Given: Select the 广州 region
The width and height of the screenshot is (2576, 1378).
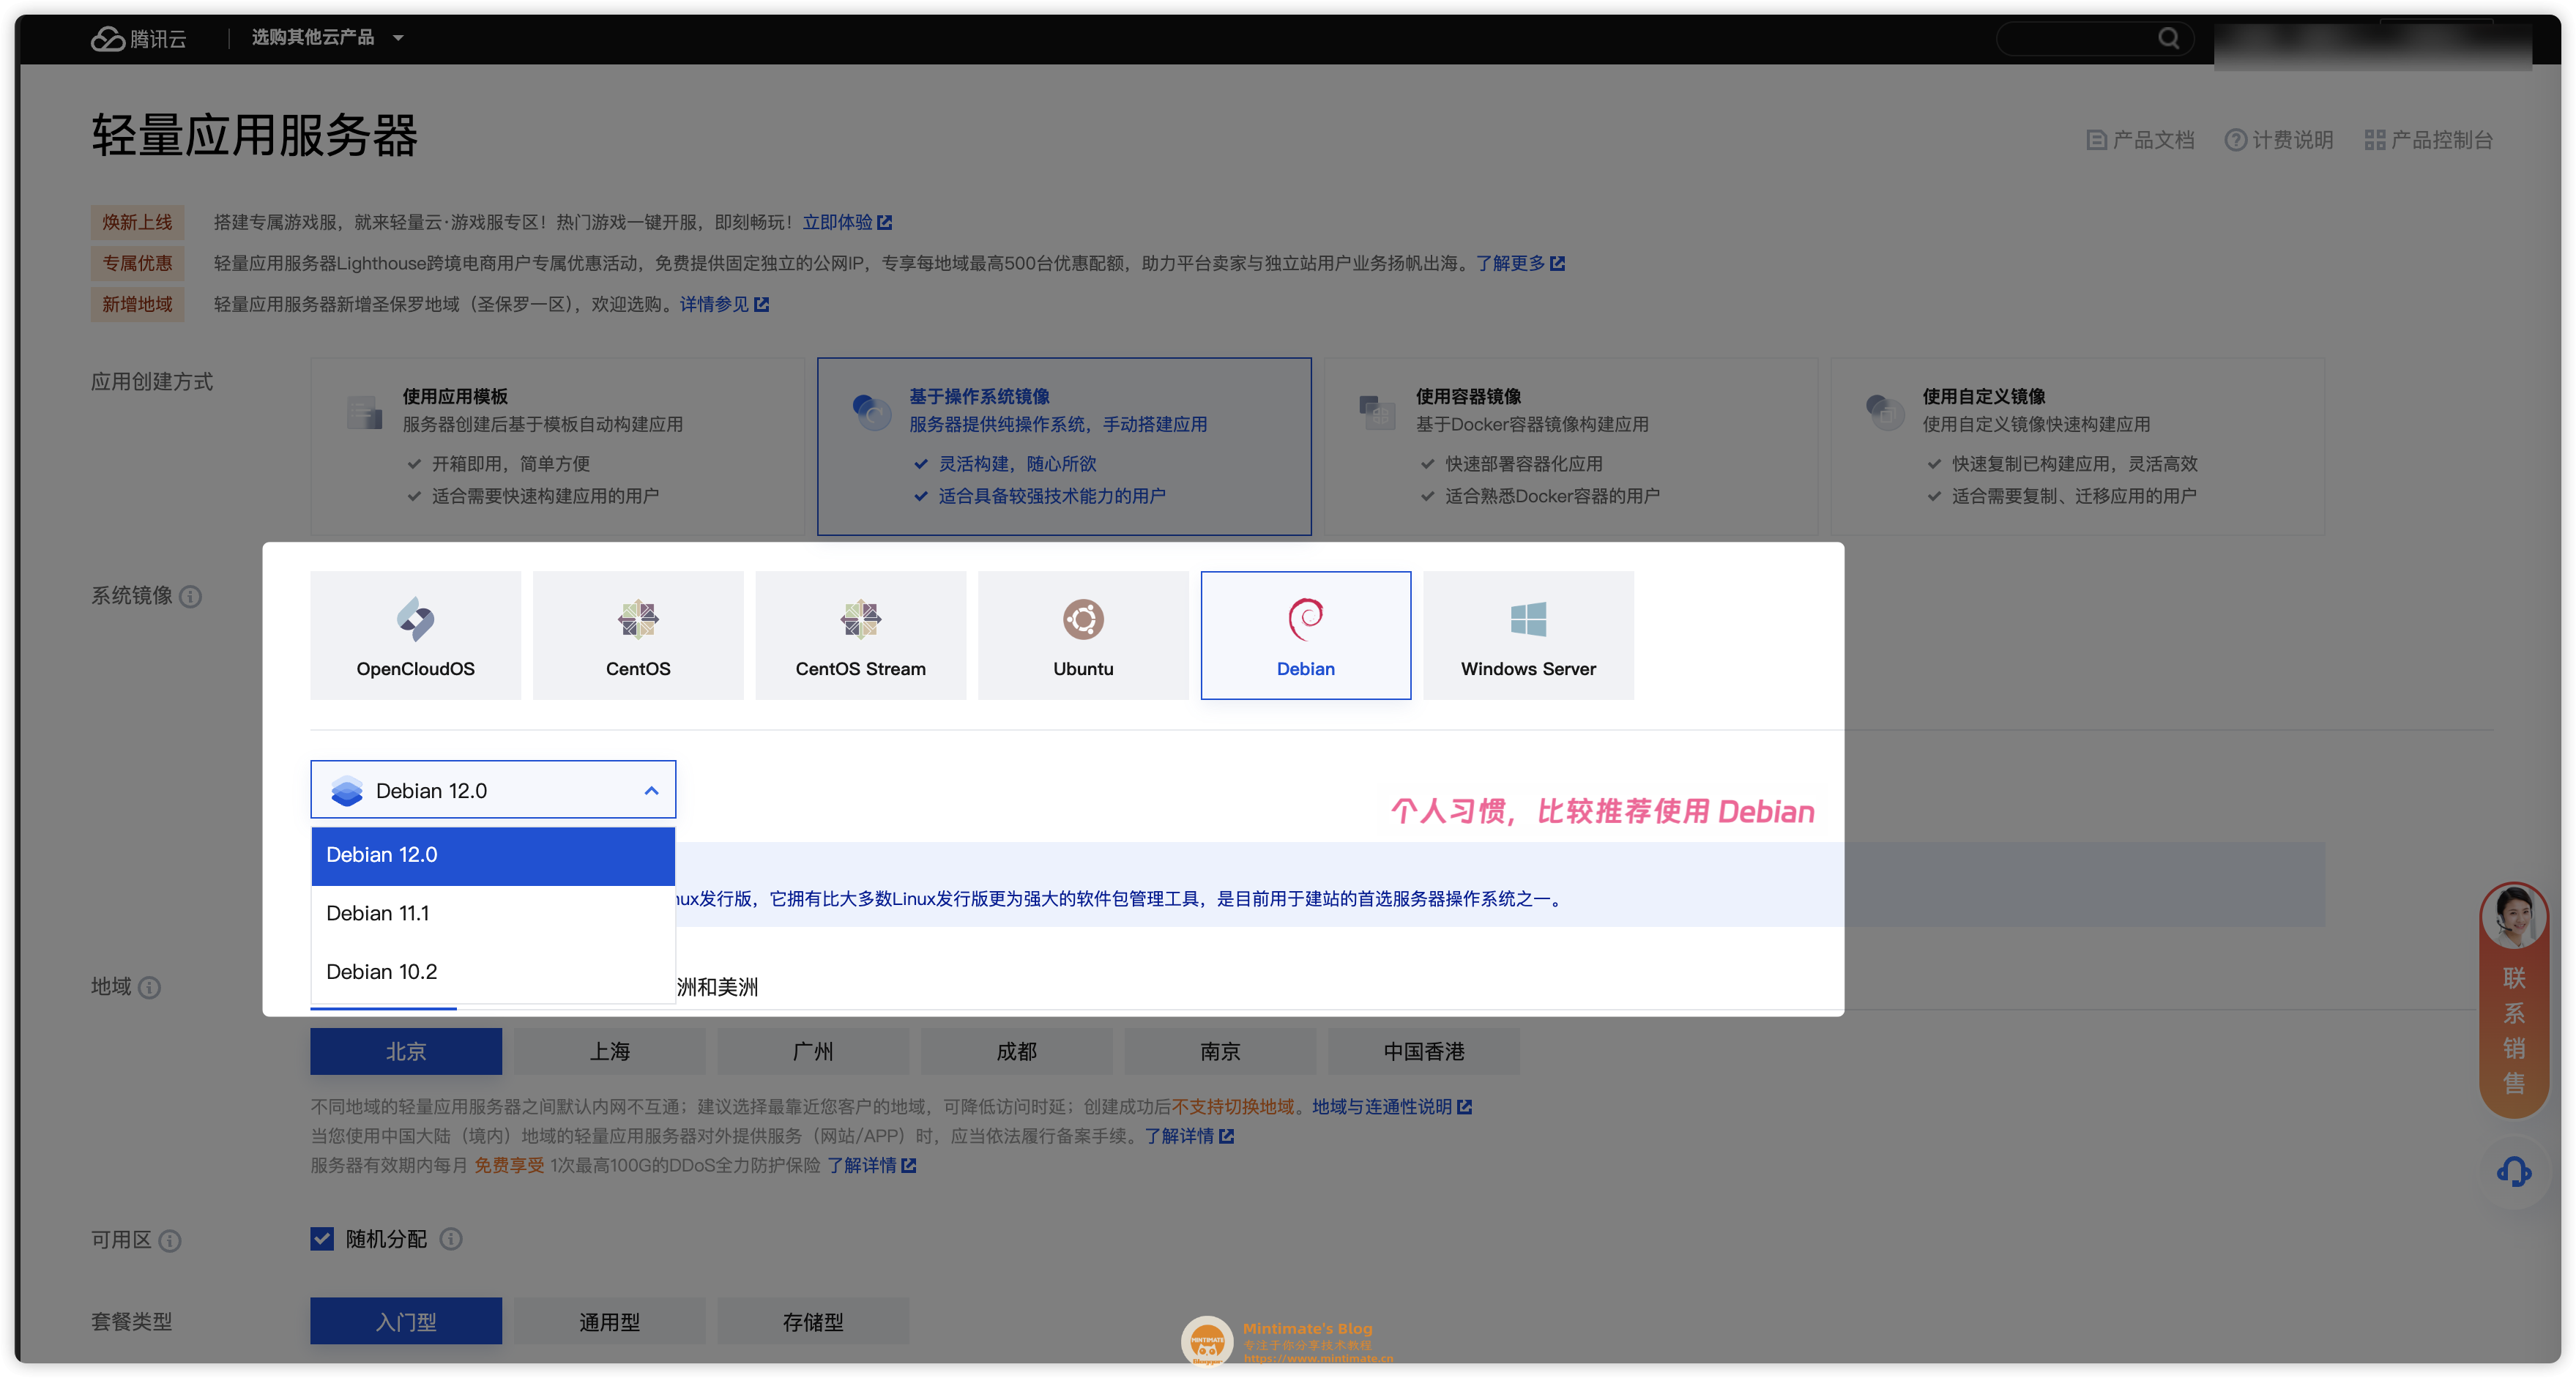Looking at the screenshot, I should [x=813, y=1051].
